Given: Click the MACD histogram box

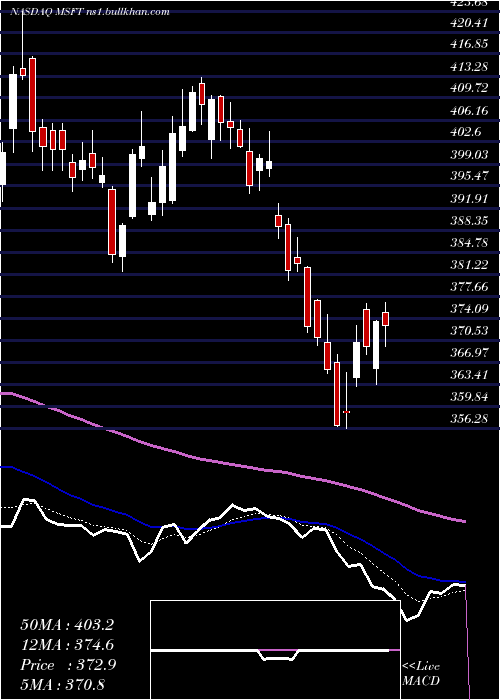Looking at the screenshot, I should 275,650.
